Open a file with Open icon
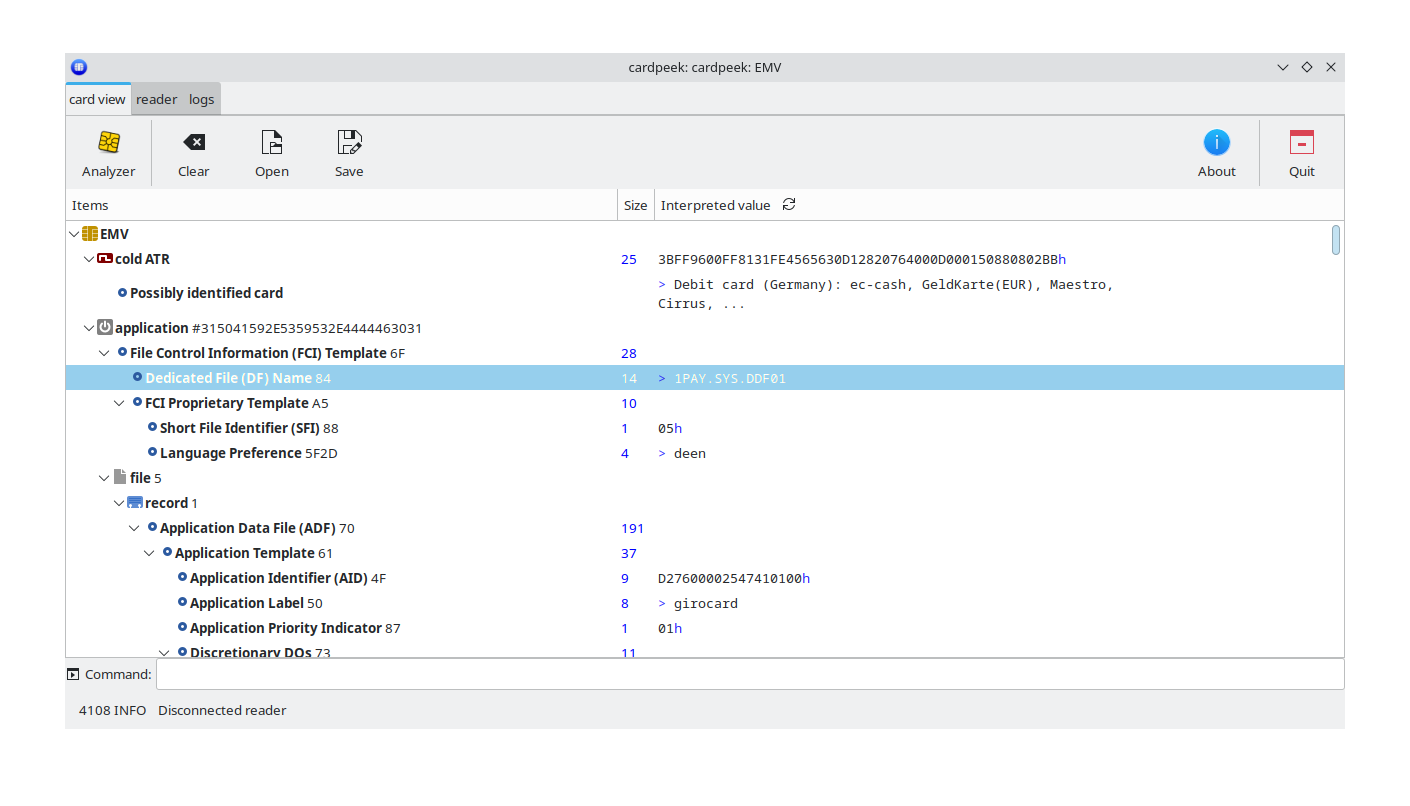The image size is (1410, 806). 271,142
